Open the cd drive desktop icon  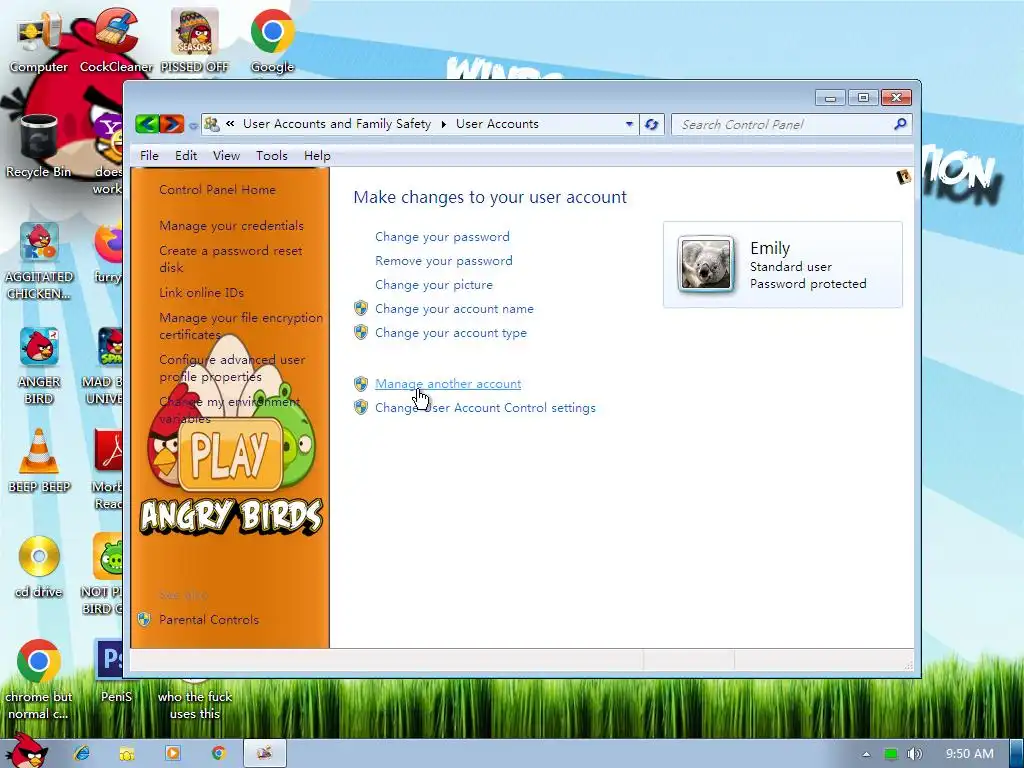[x=39, y=566]
